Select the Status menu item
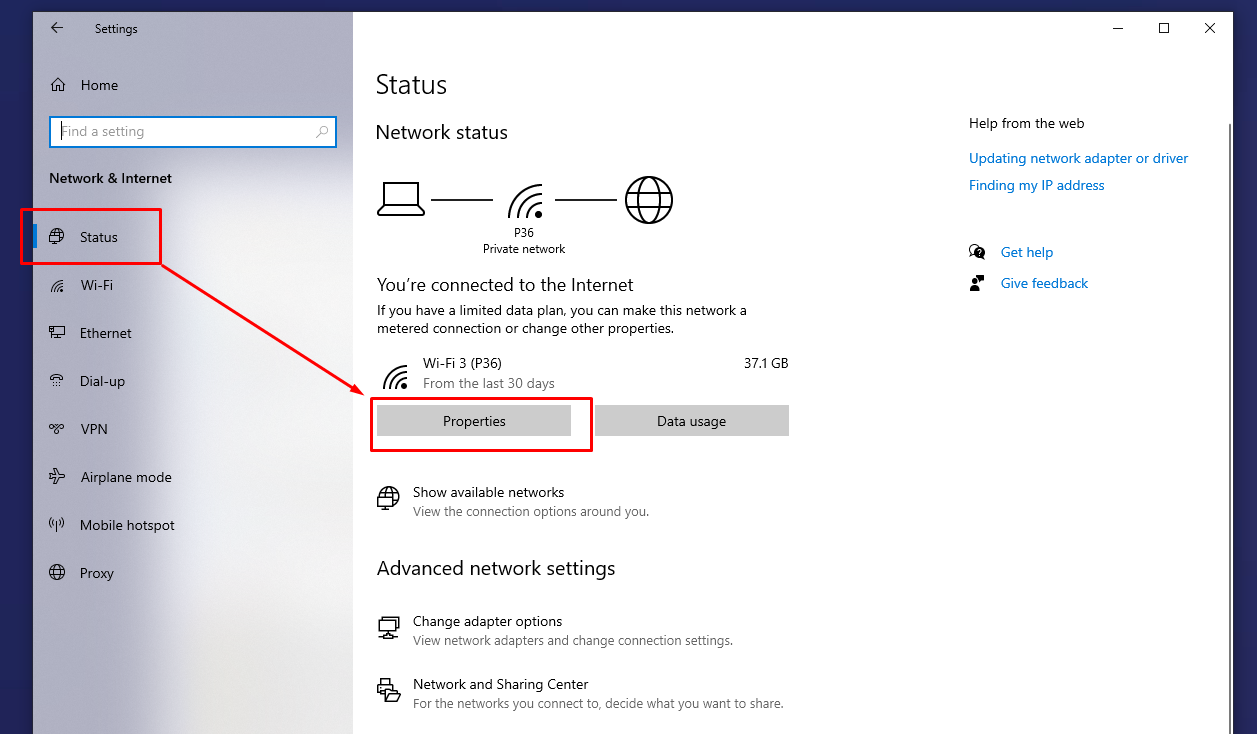This screenshot has height=734, width=1257. click(x=98, y=238)
